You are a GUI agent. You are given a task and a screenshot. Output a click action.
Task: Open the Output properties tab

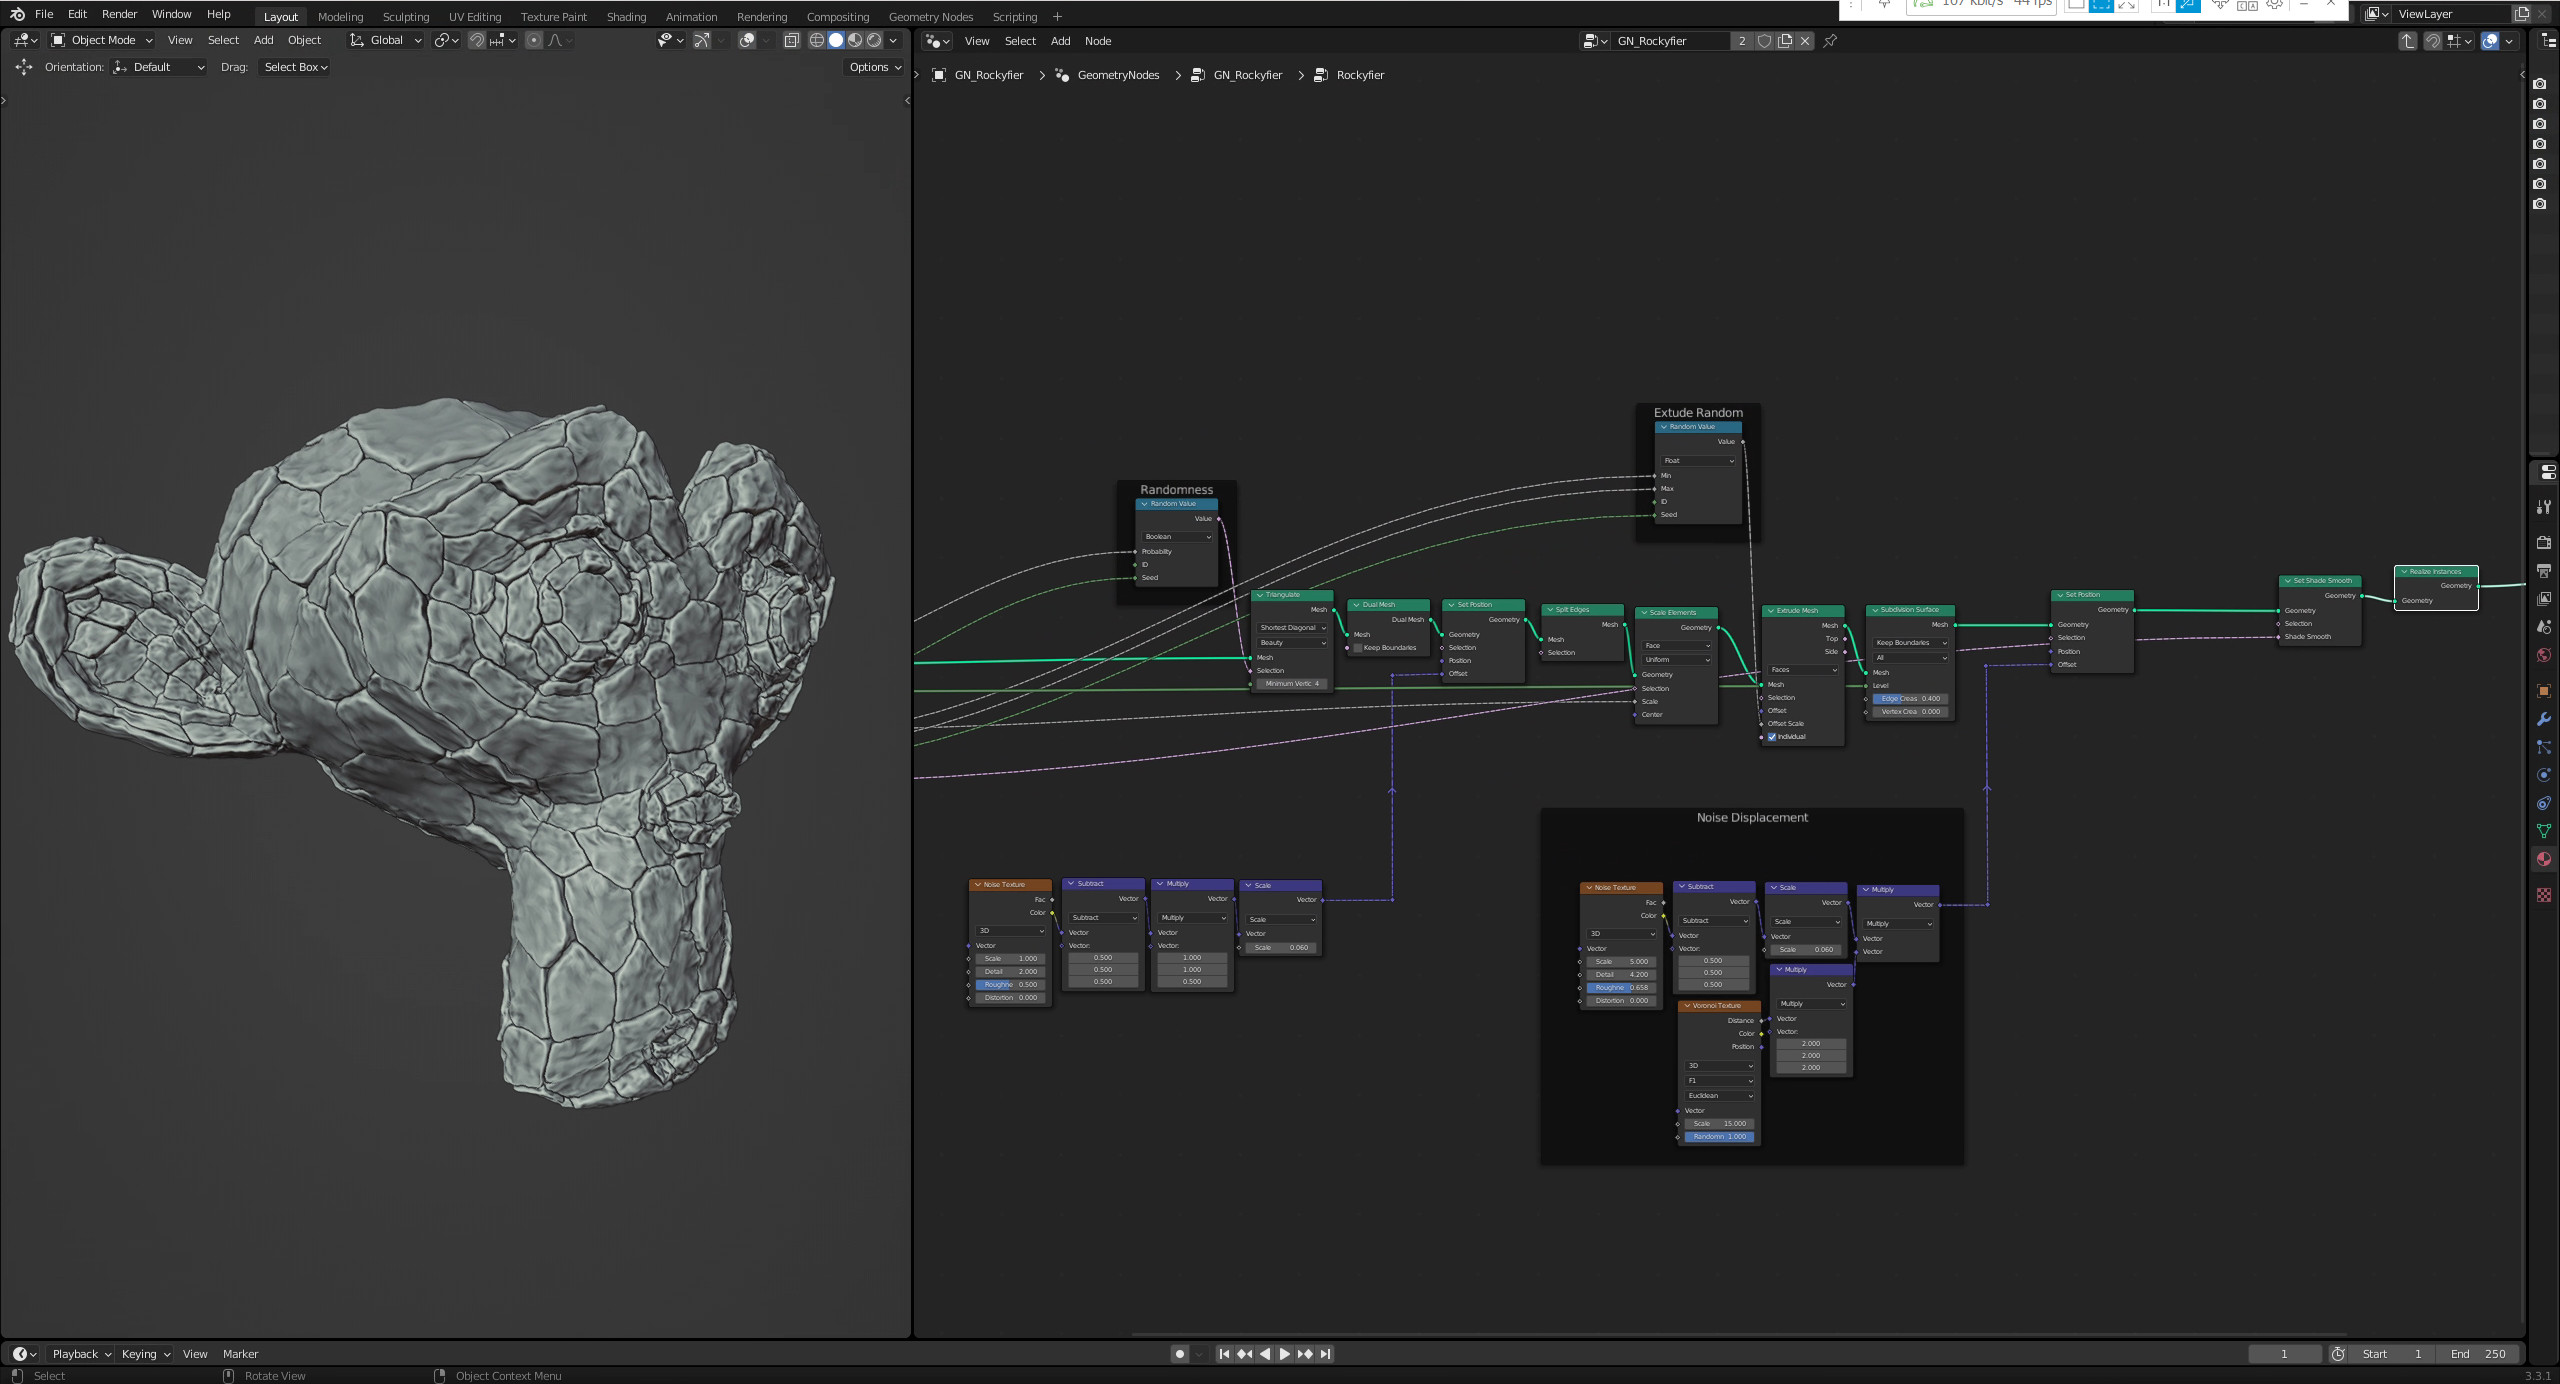[2544, 570]
